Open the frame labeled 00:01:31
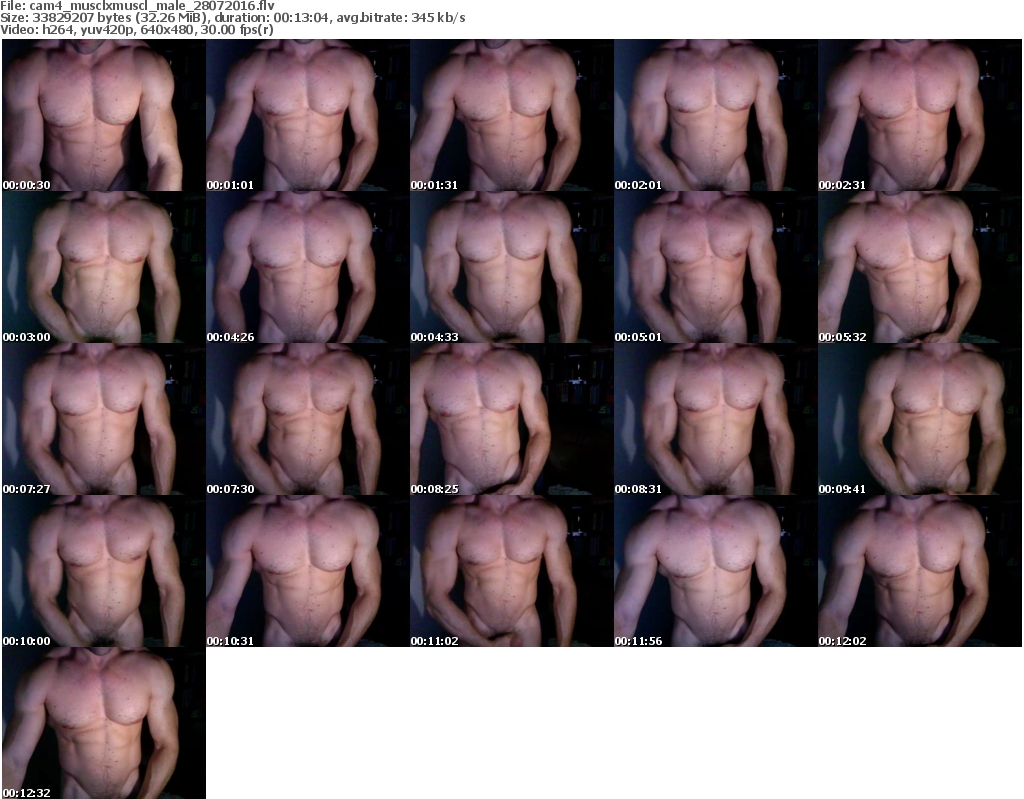 pos(512,115)
